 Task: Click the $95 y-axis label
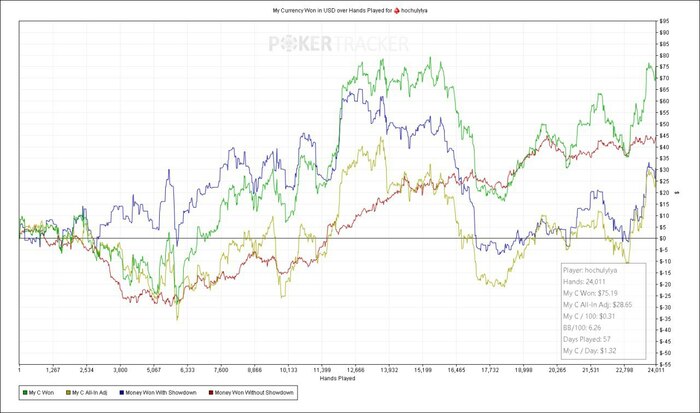pyautogui.click(x=663, y=21)
